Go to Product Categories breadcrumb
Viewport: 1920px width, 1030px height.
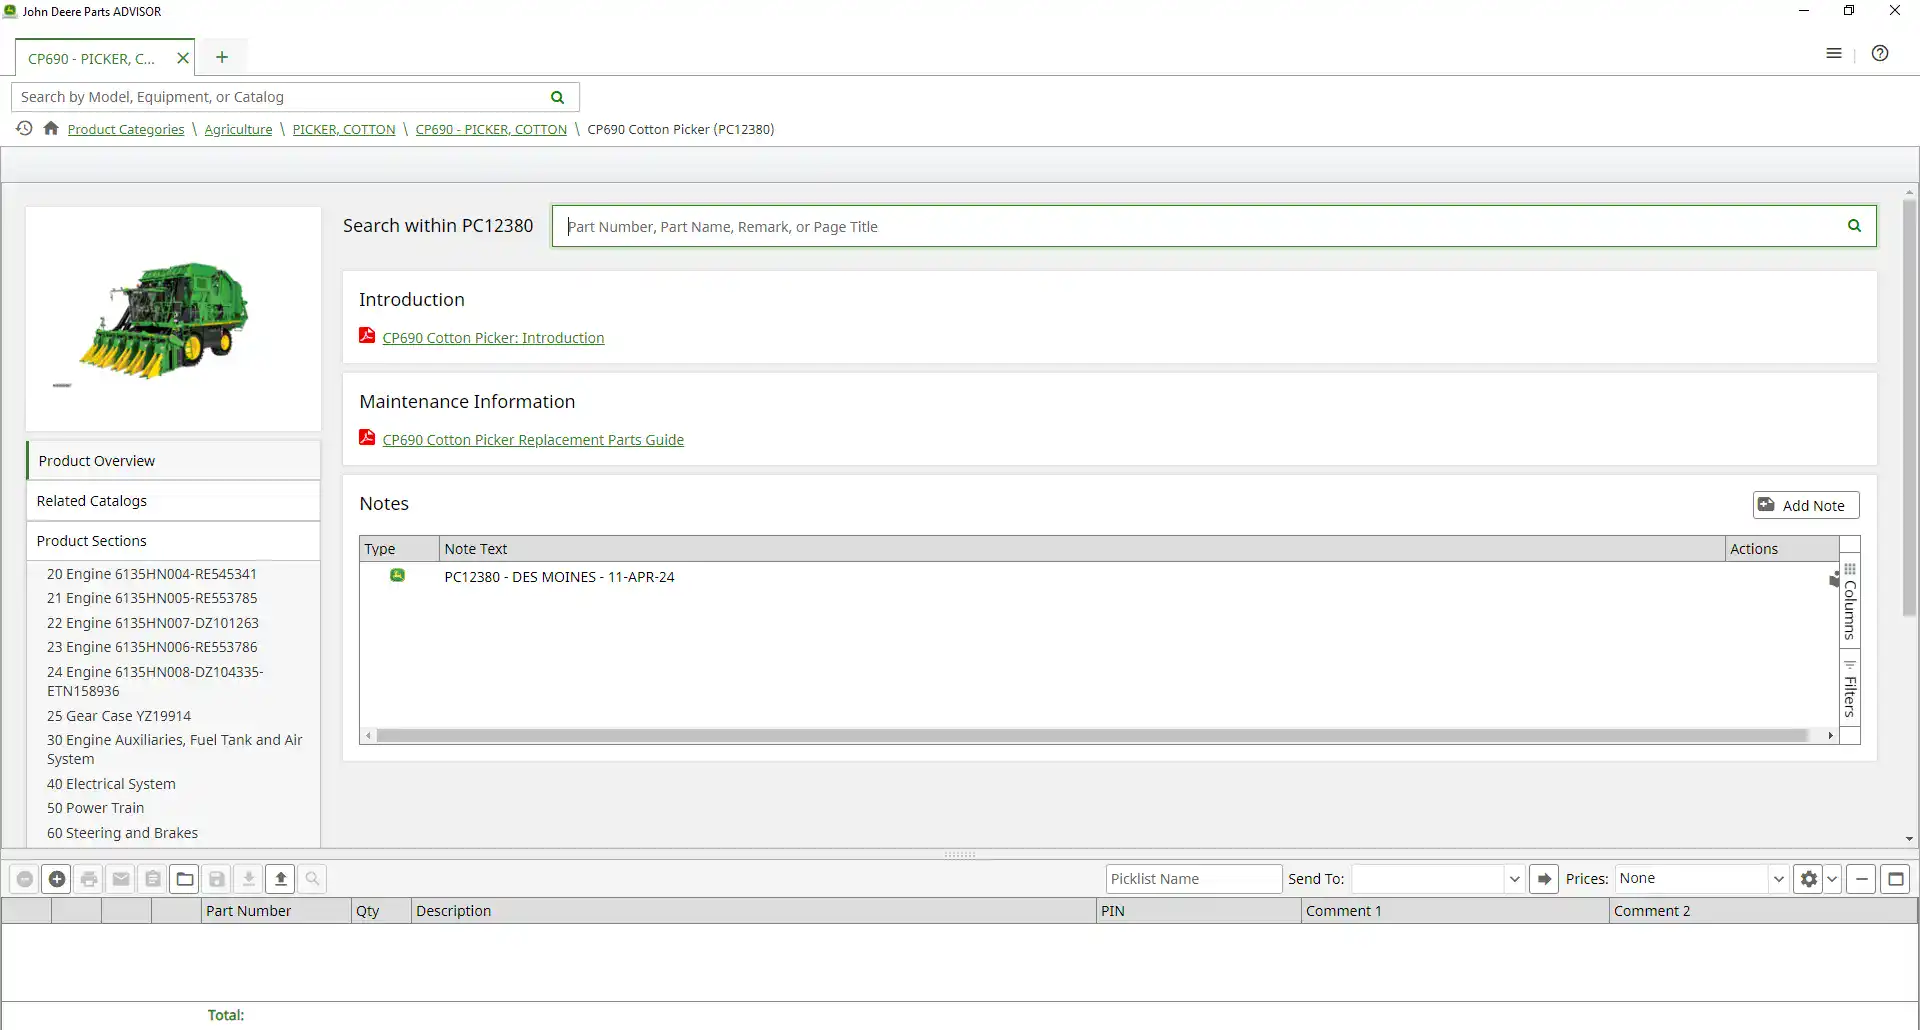[126, 129]
